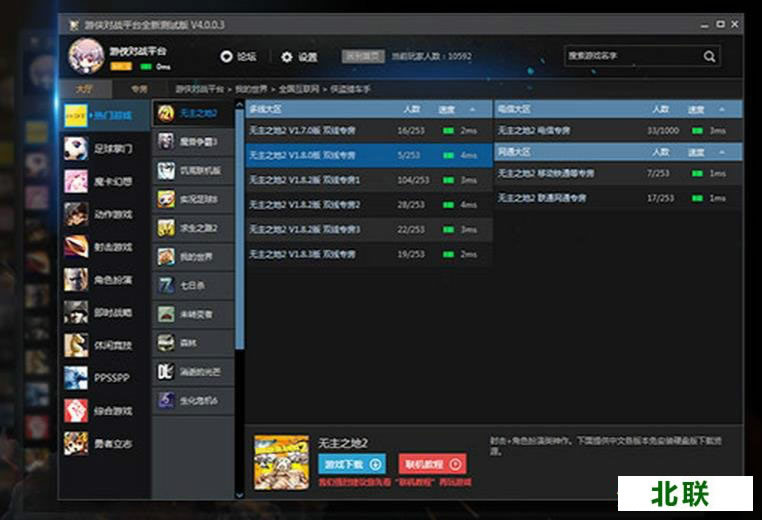Click the user avatar picture
This screenshot has height=520, width=762.
(x=86, y=56)
